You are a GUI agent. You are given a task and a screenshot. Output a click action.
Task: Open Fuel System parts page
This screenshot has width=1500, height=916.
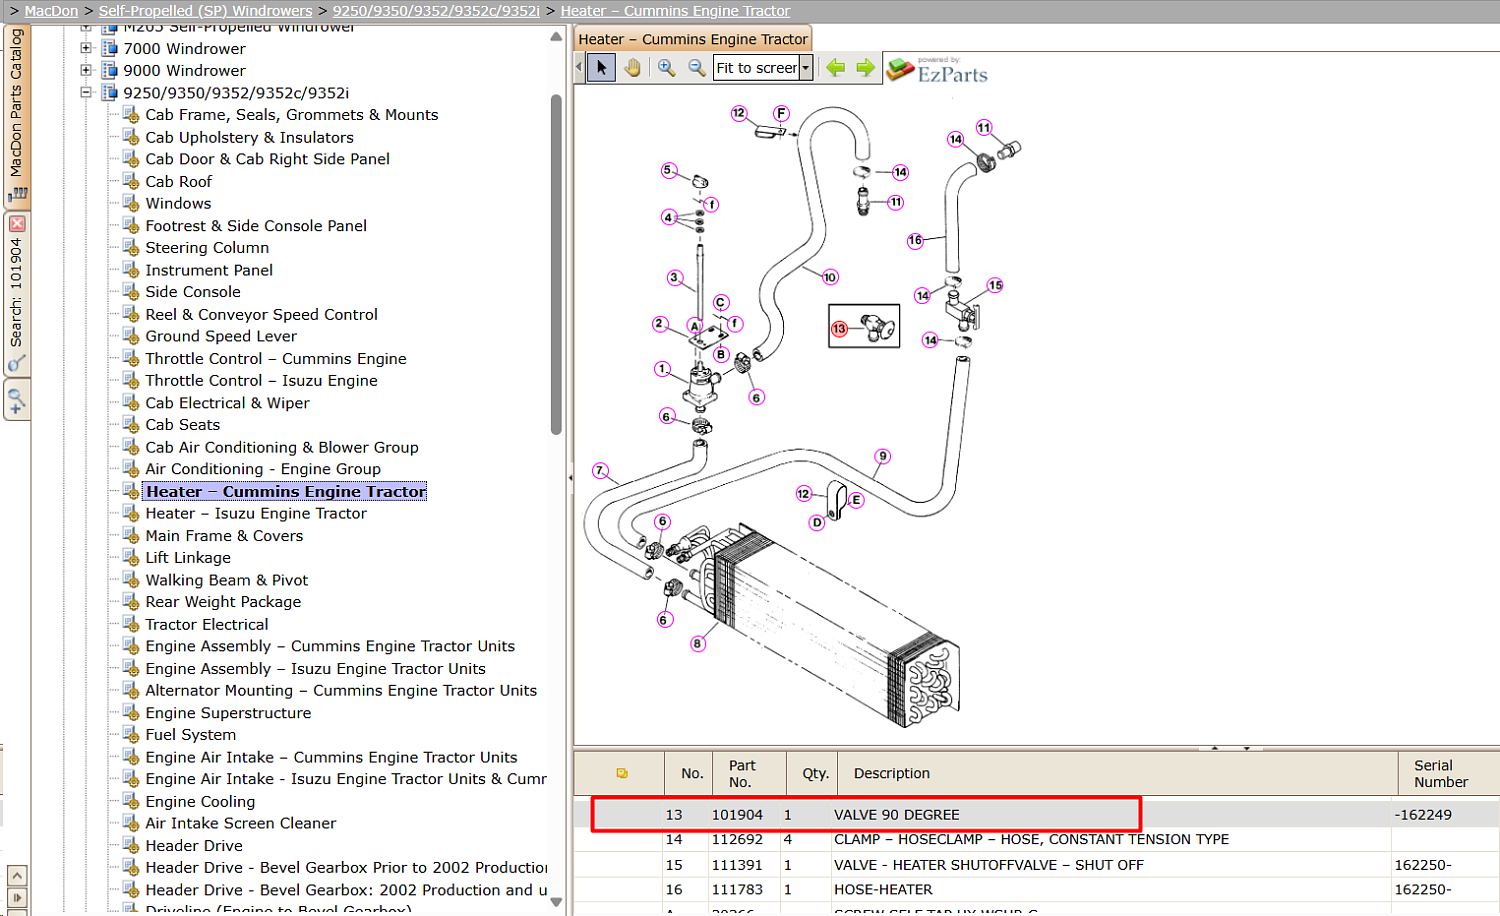(190, 735)
